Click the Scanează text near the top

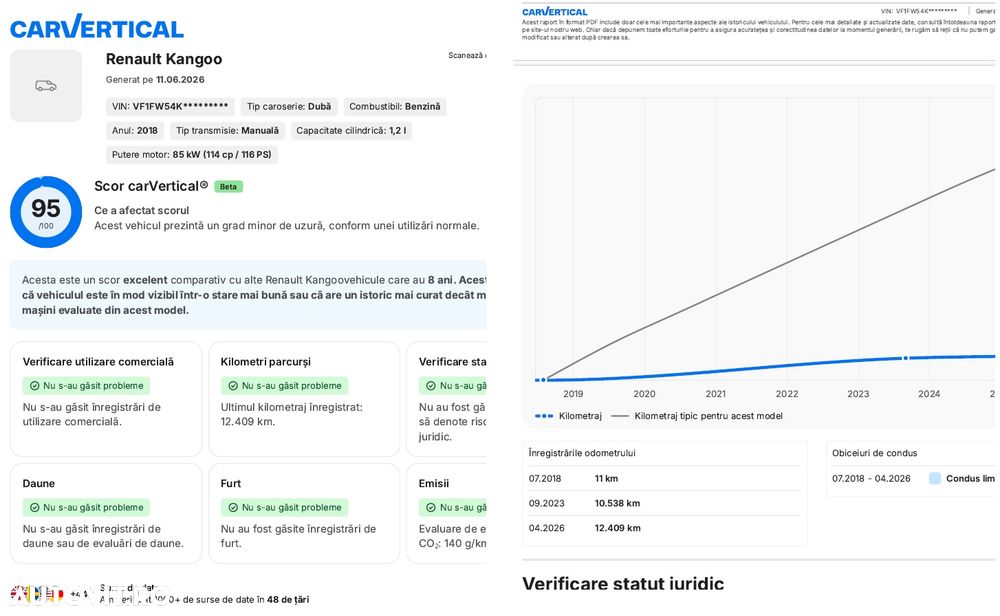tap(467, 55)
